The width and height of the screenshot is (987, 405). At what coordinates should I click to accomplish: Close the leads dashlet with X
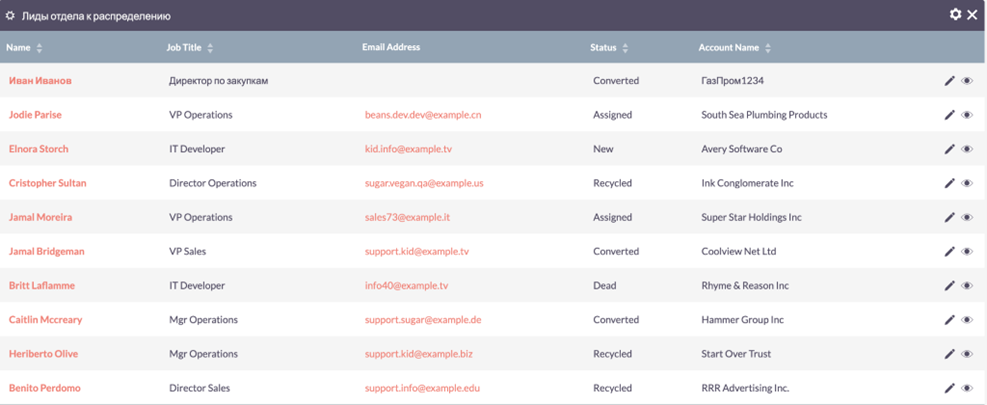click(x=972, y=15)
